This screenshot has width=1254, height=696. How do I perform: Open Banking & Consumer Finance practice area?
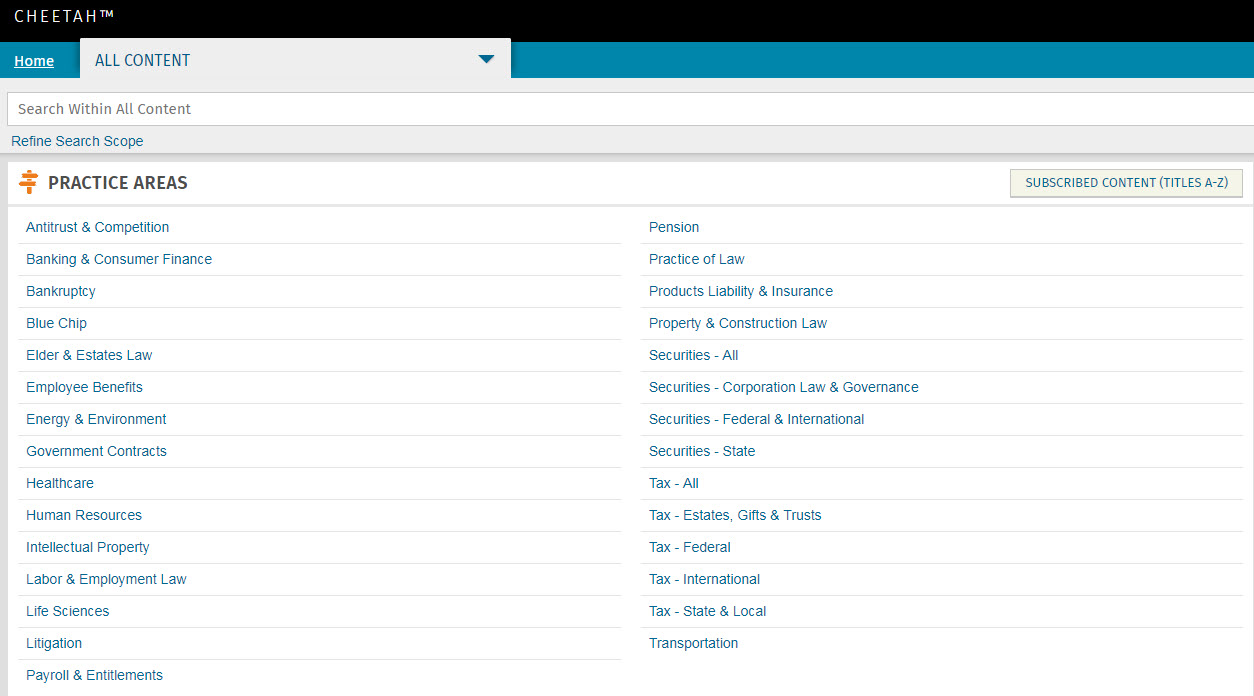(x=119, y=259)
